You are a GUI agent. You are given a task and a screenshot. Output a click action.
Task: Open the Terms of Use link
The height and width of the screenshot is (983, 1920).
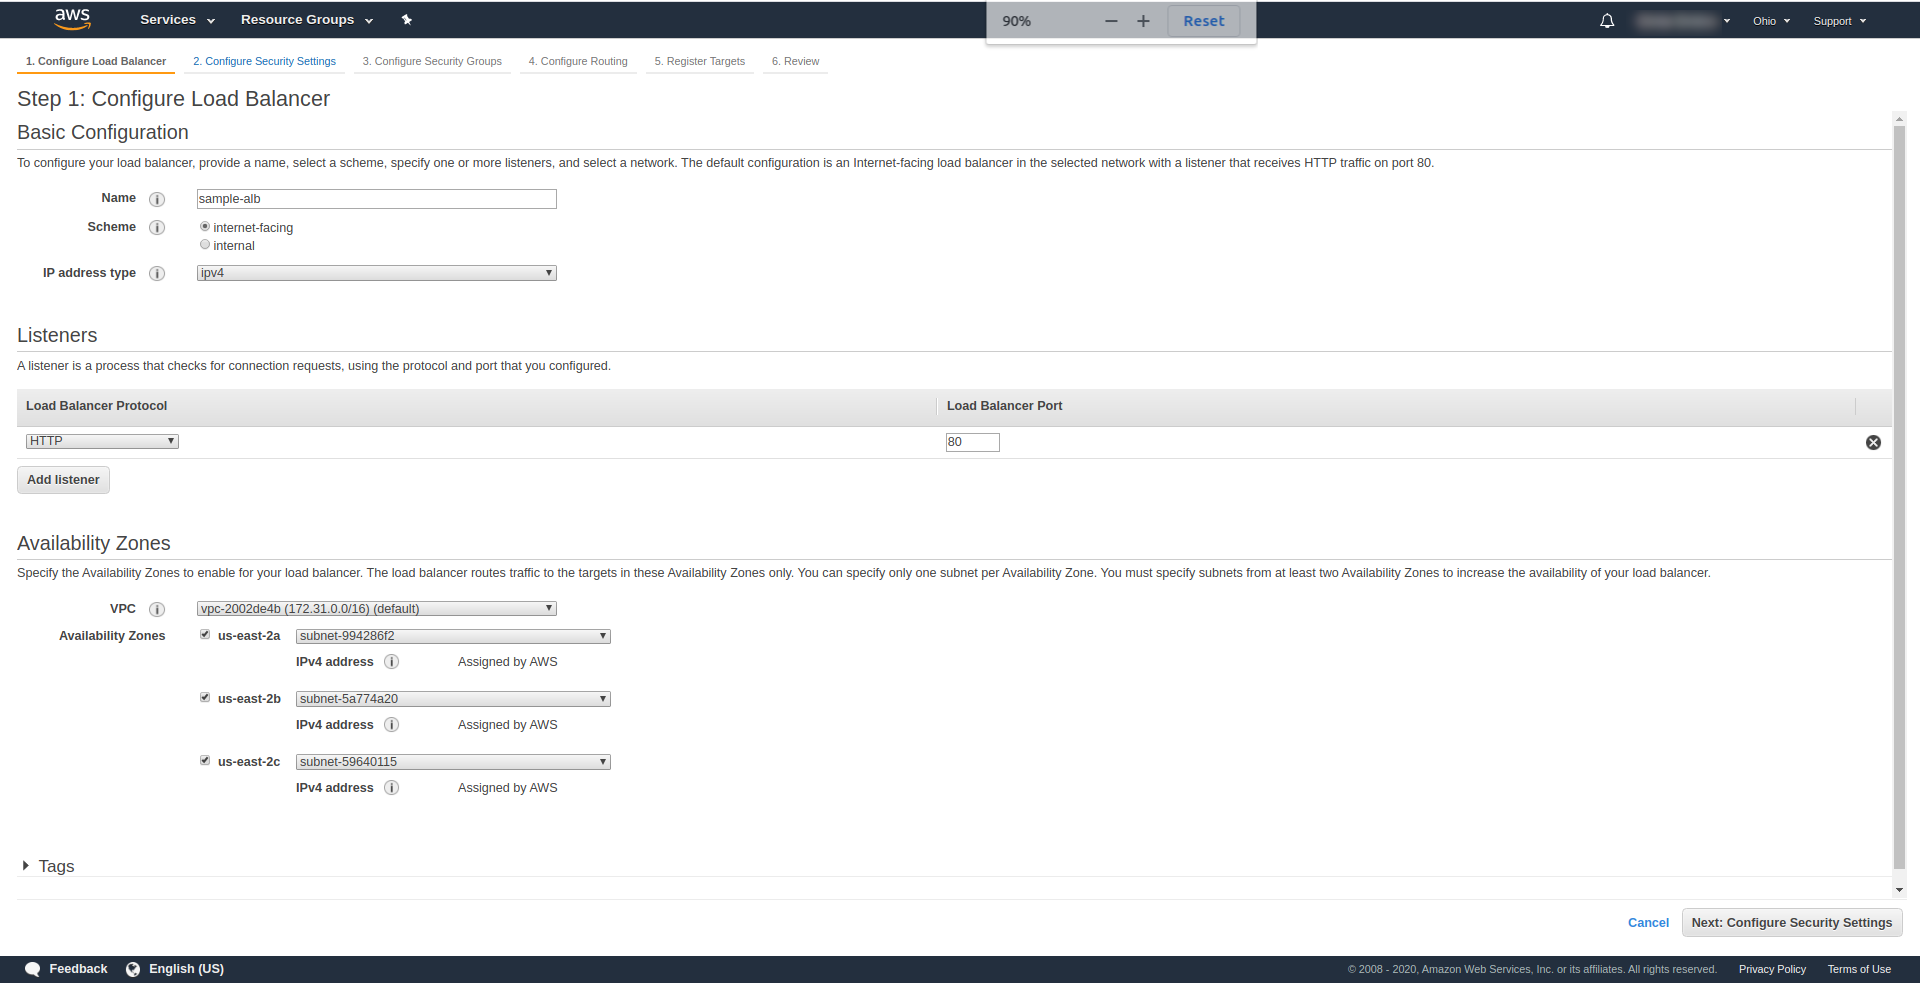1859,969
